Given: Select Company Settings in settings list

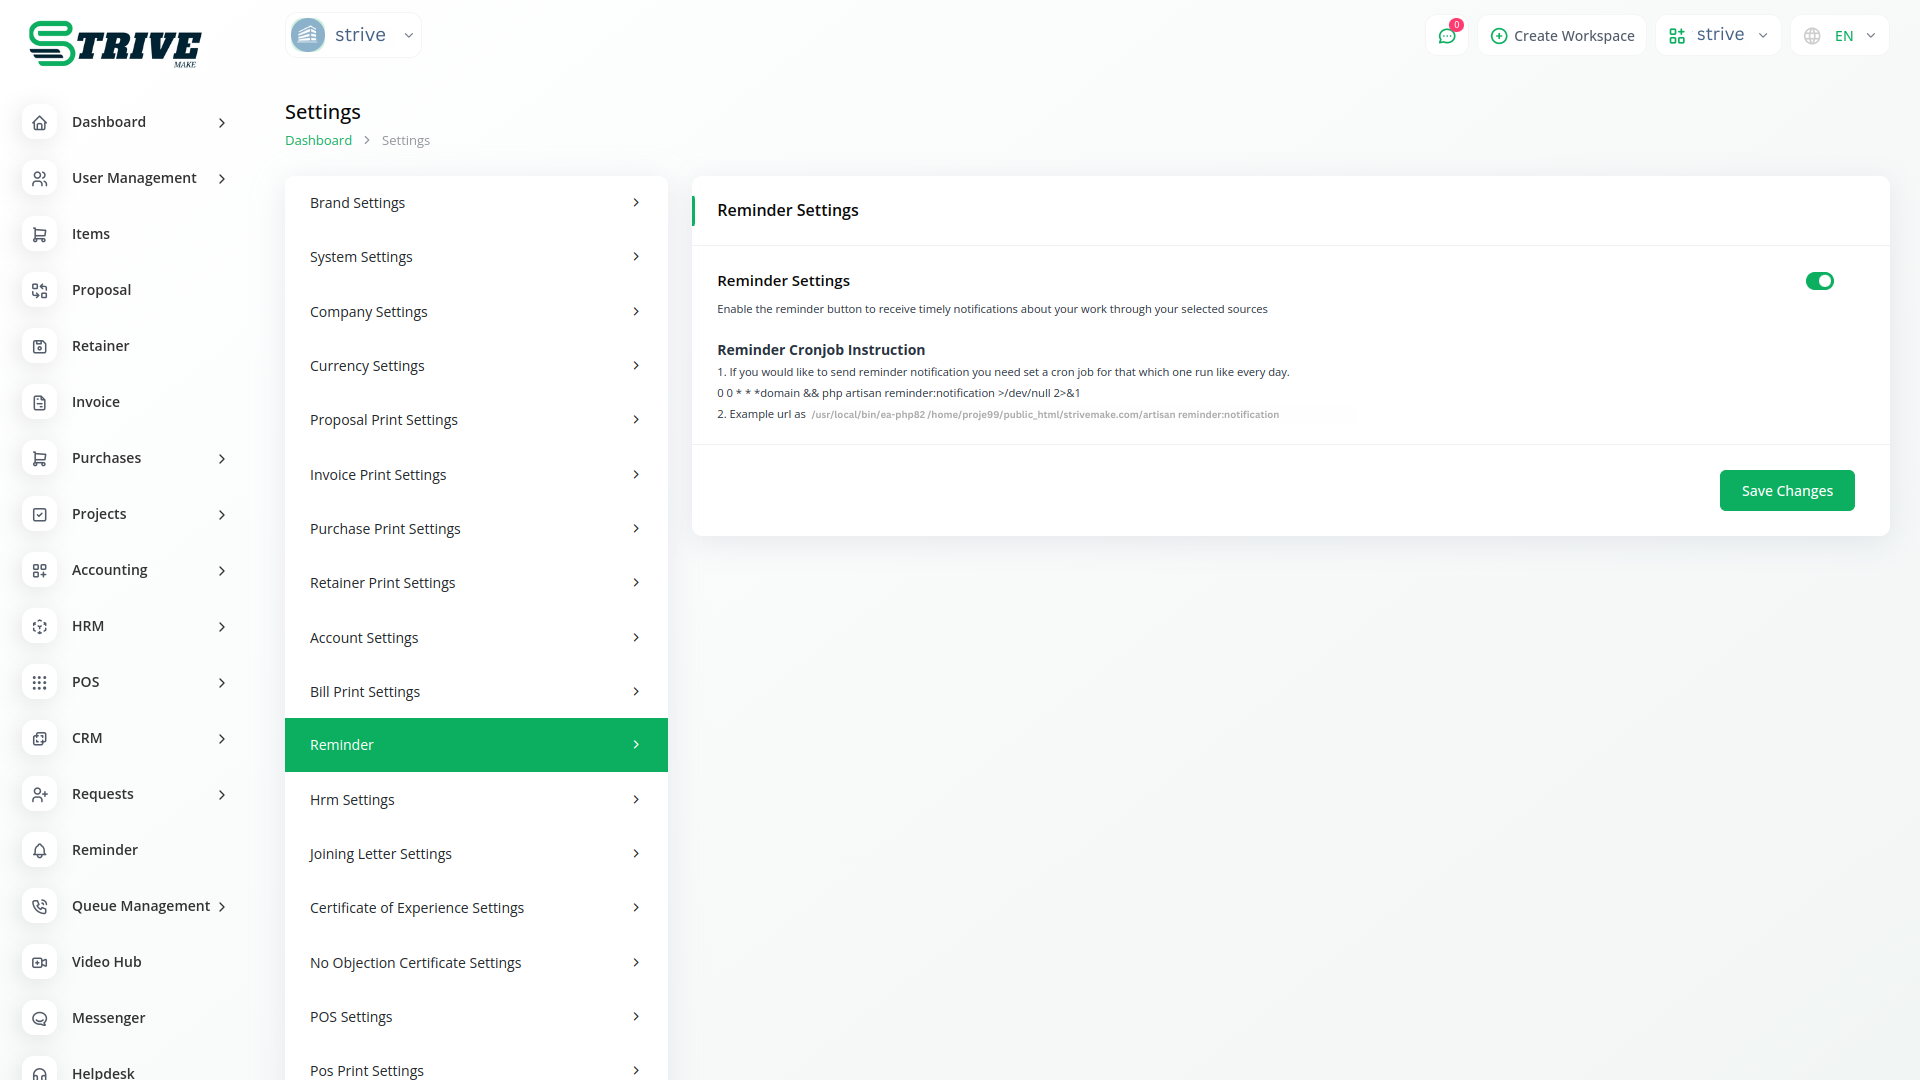Looking at the screenshot, I should [x=476, y=312].
